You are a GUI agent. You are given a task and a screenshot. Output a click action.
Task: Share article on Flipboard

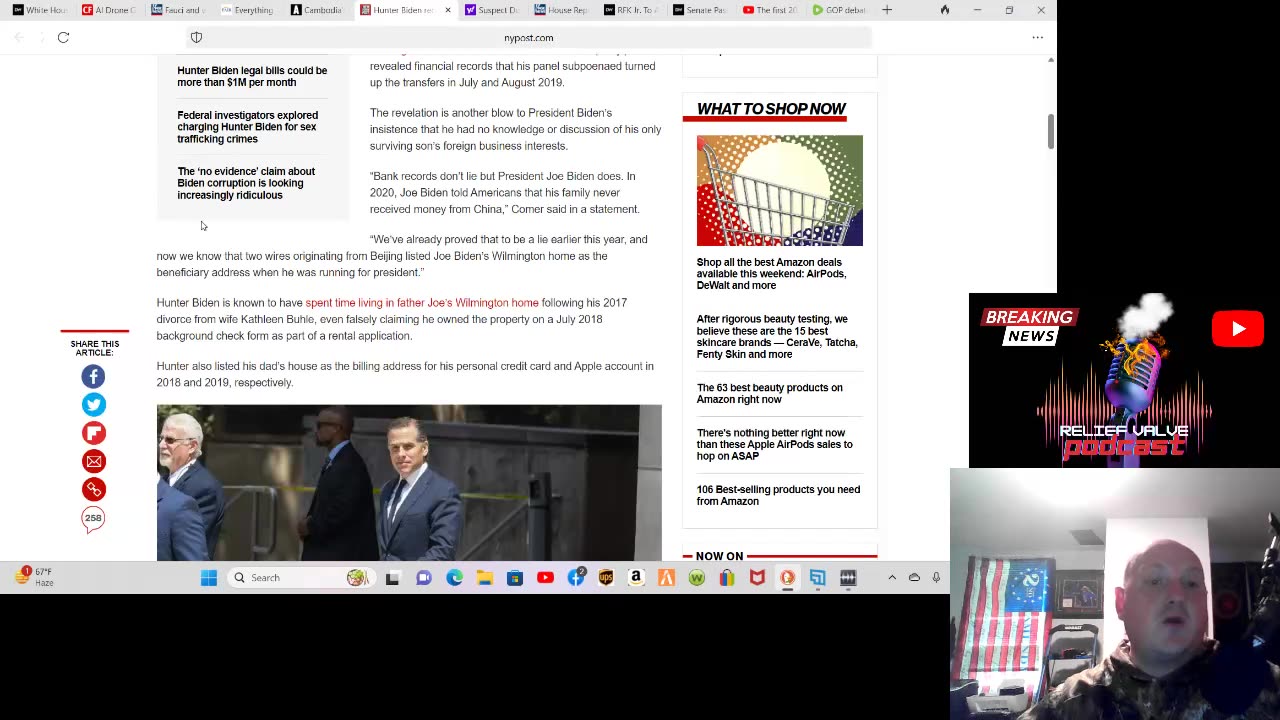93,433
